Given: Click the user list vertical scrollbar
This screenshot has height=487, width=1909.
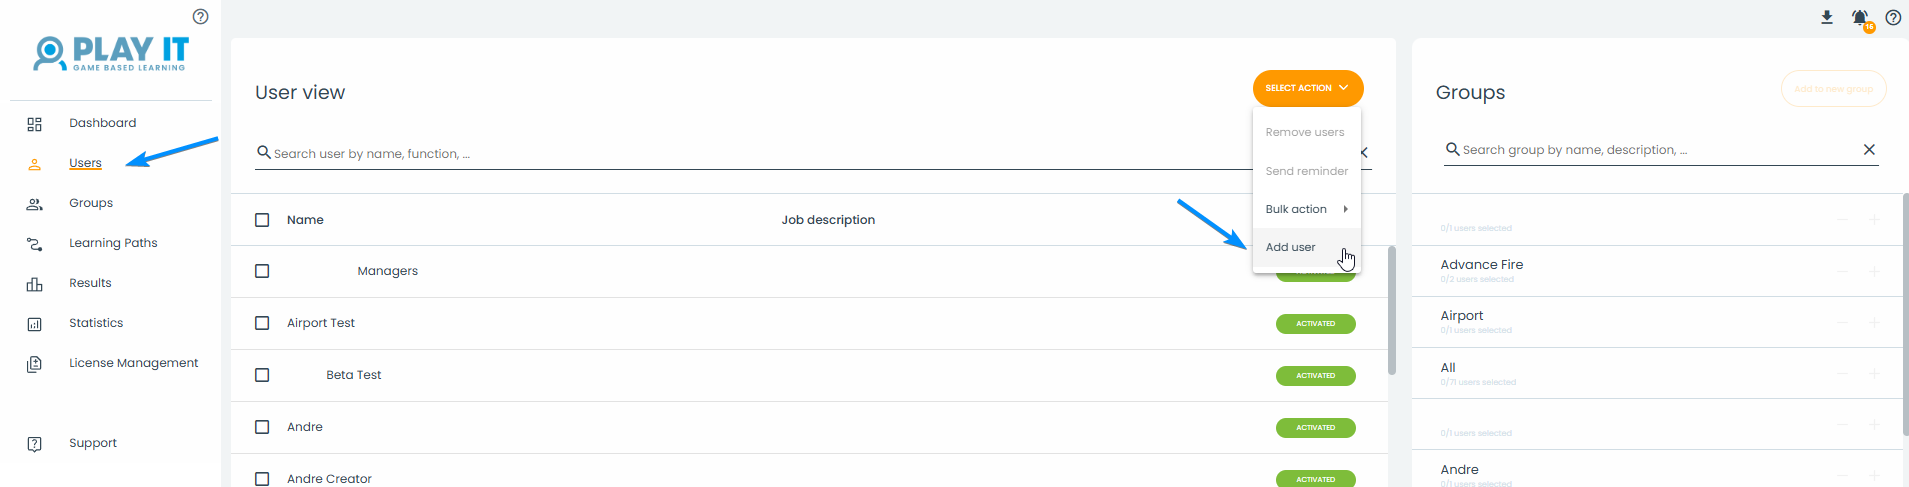Looking at the screenshot, I should [1392, 310].
